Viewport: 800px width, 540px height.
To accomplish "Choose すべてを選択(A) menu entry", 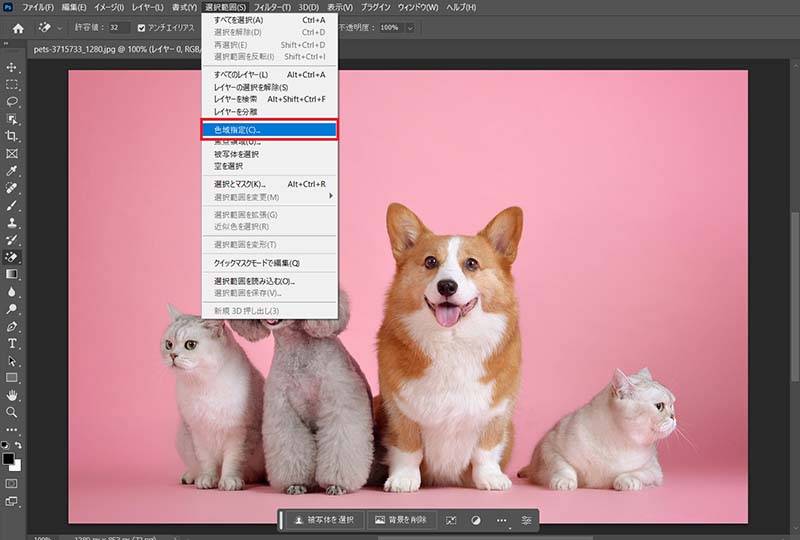I will click(x=269, y=20).
